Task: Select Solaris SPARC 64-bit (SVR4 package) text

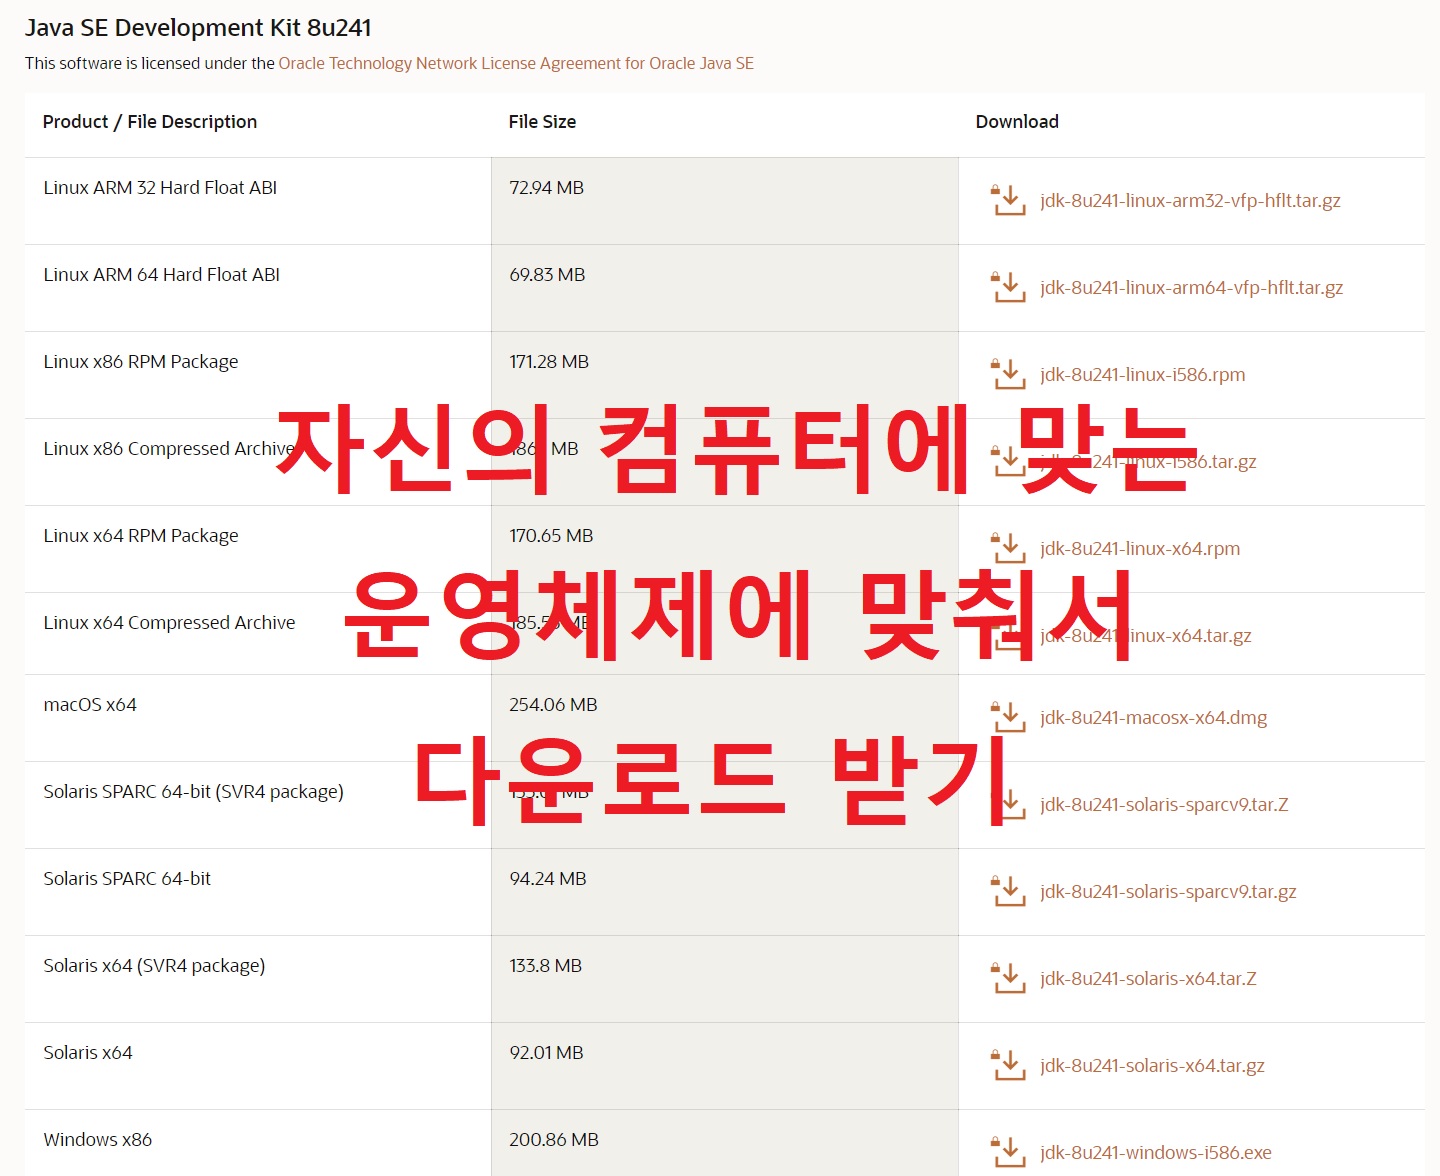Action: pos(193,791)
